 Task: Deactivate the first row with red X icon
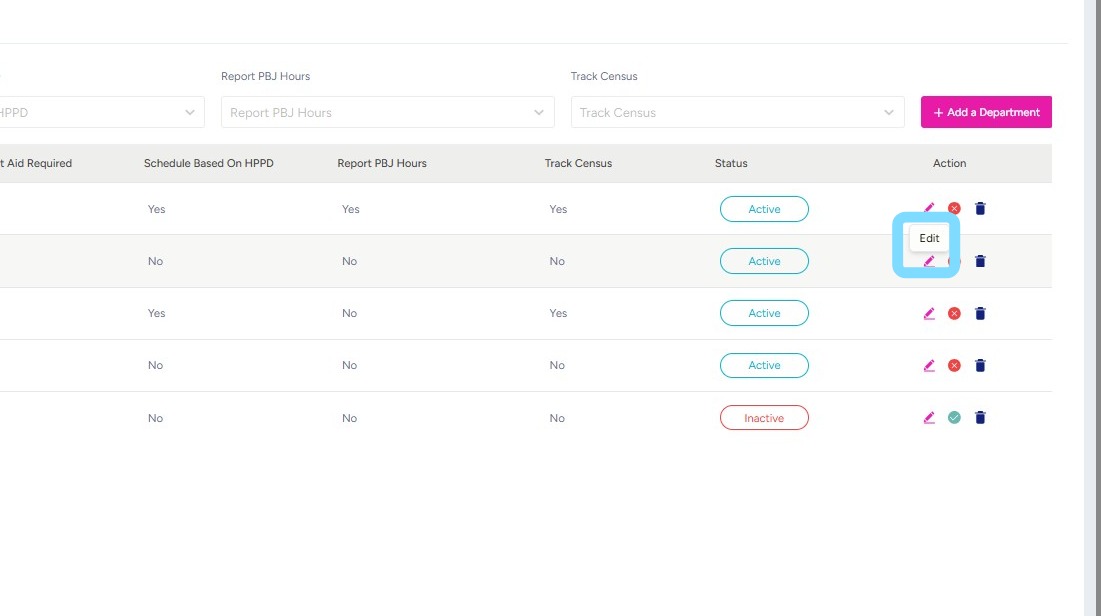[x=954, y=209]
